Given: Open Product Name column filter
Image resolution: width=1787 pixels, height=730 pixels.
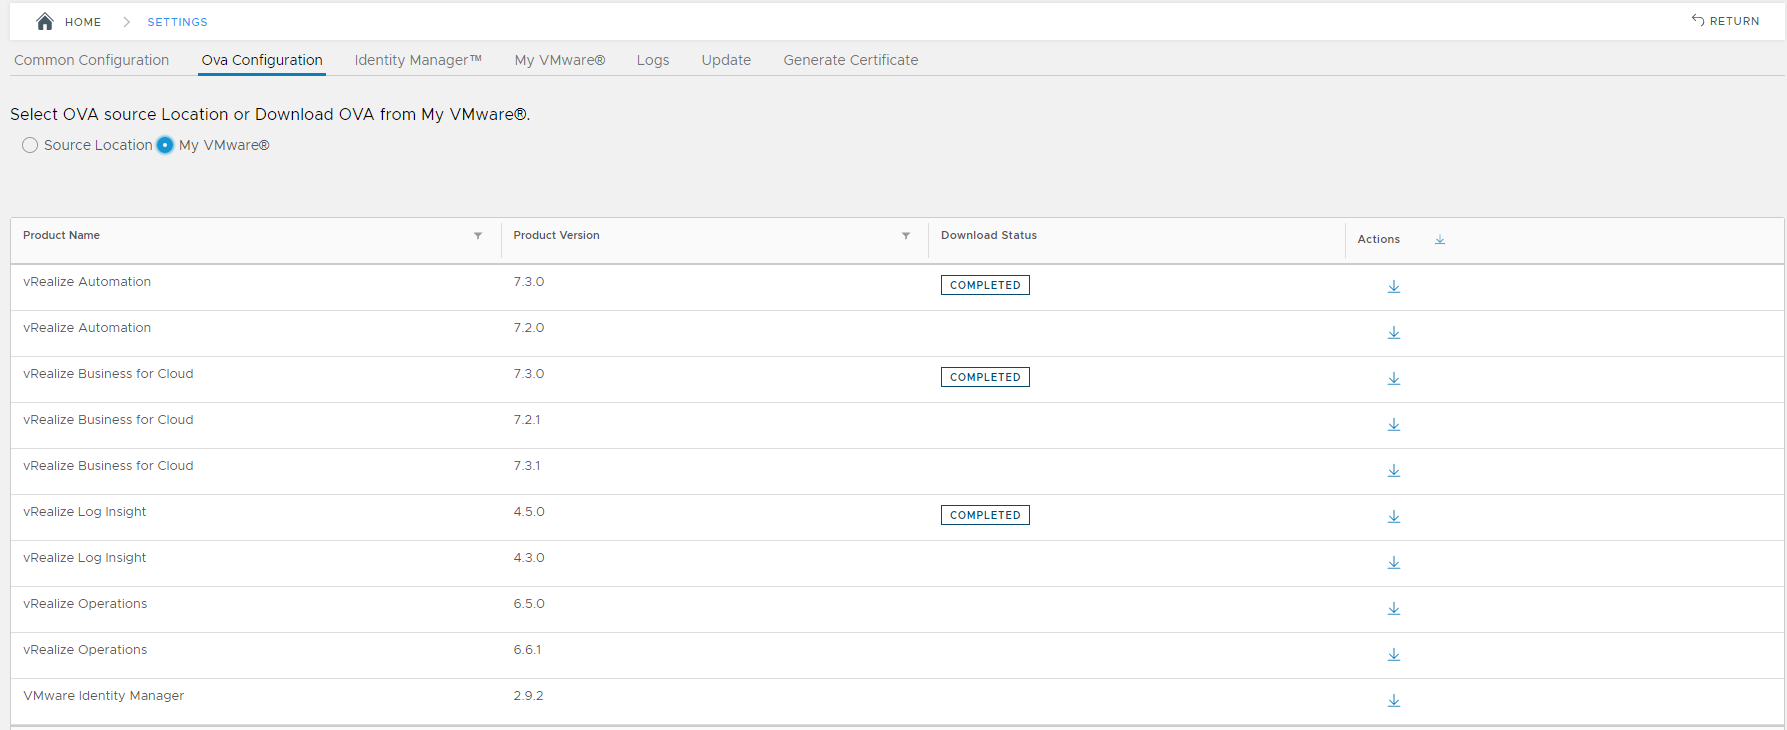Looking at the screenshot, I should pyautogui.click(x=478, y=236).
